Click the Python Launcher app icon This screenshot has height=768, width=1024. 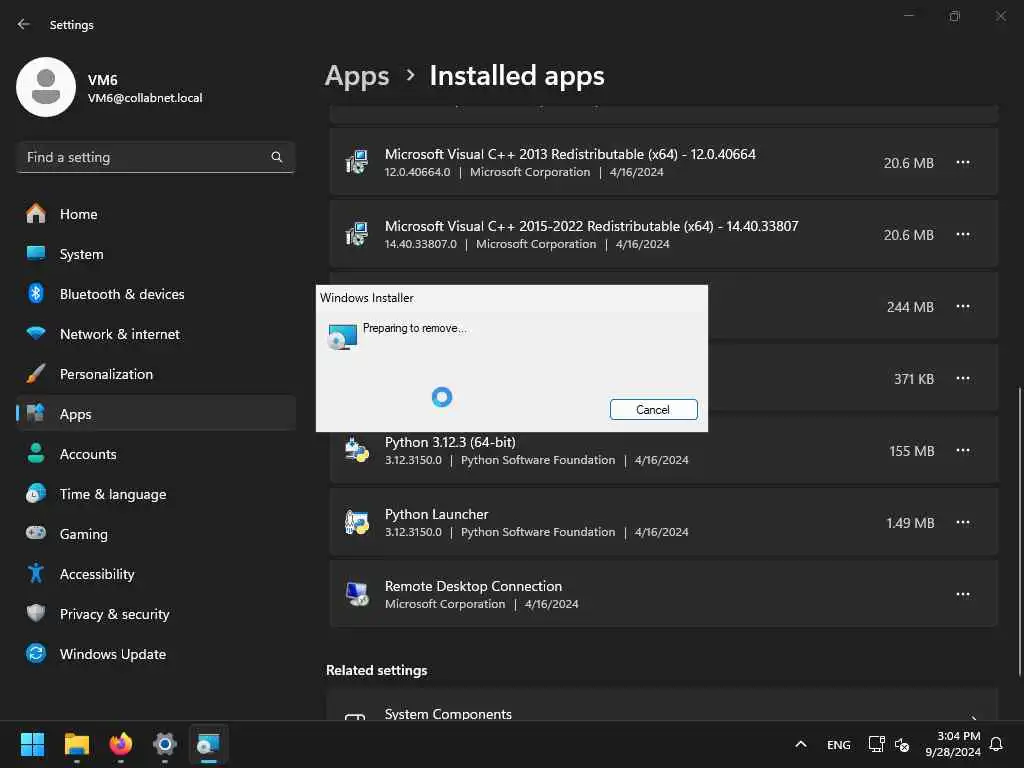pos(357,522)
